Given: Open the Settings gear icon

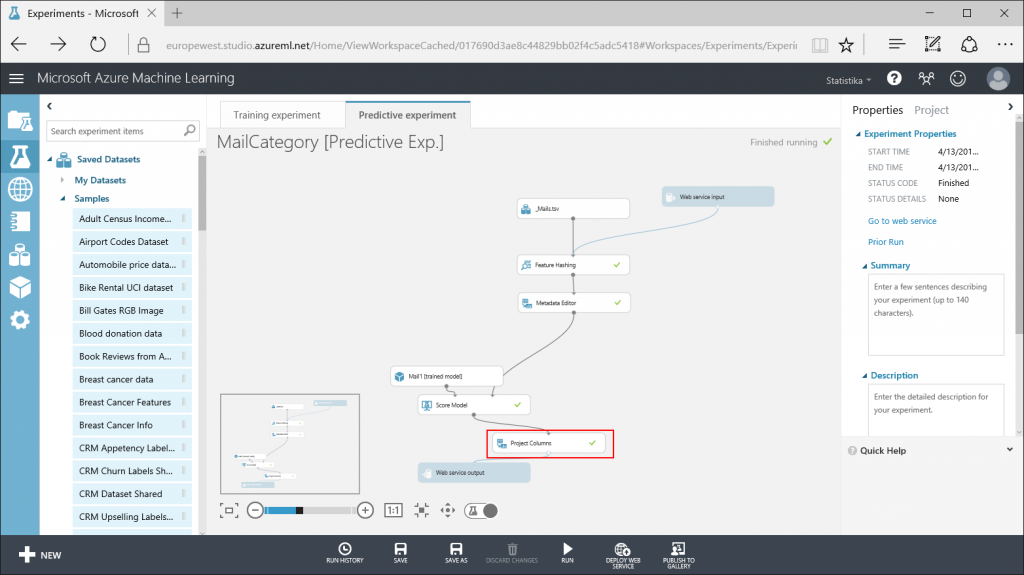Looking at the screenshot, I should pos(20,320).
